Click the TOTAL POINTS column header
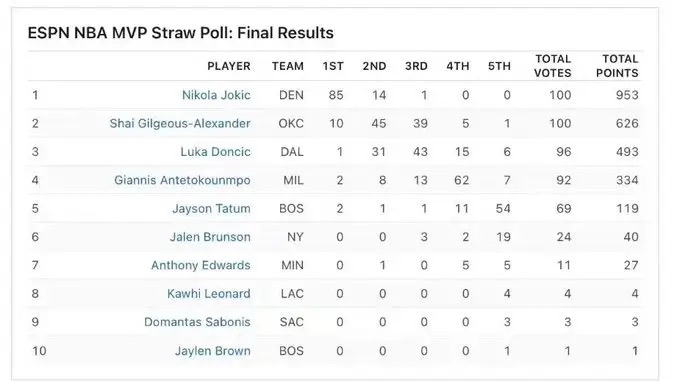The width and height of the screenshot is (680, 387). click(x=617, y=66)
